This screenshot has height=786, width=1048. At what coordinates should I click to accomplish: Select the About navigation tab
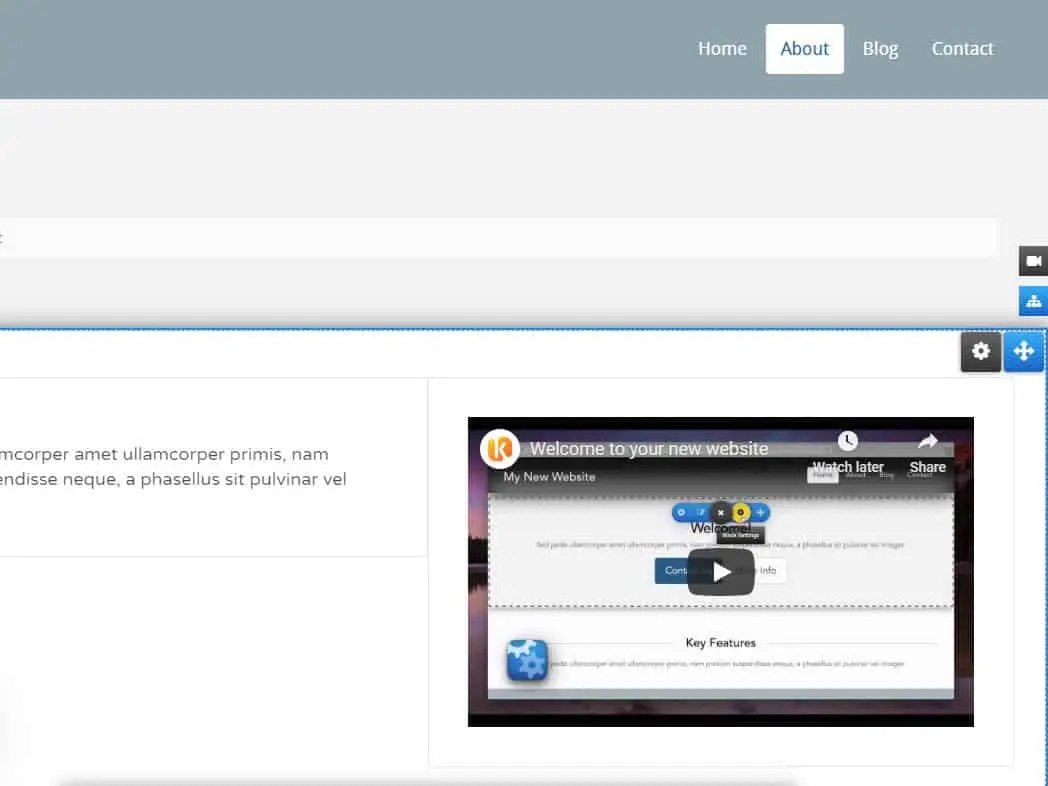click(x=805, y=49)
